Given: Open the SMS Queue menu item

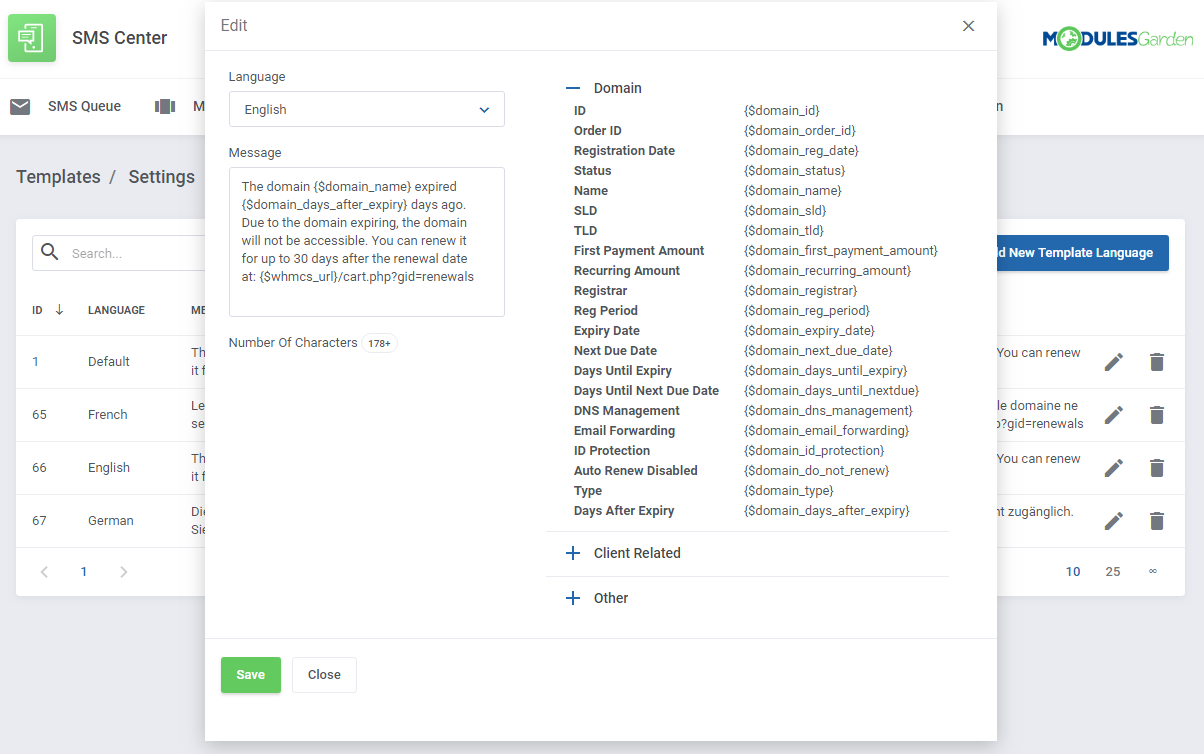Looking at the screenshot, I should pos(84,107).
